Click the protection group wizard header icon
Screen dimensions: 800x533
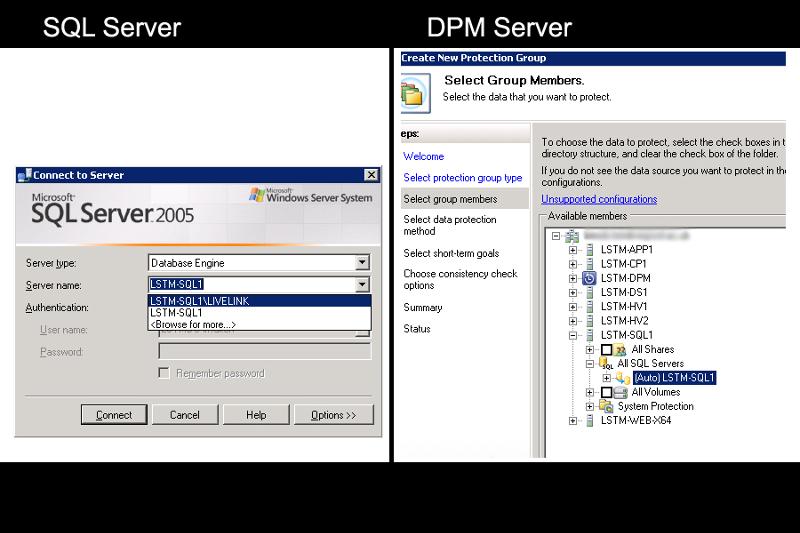(415, 93)
